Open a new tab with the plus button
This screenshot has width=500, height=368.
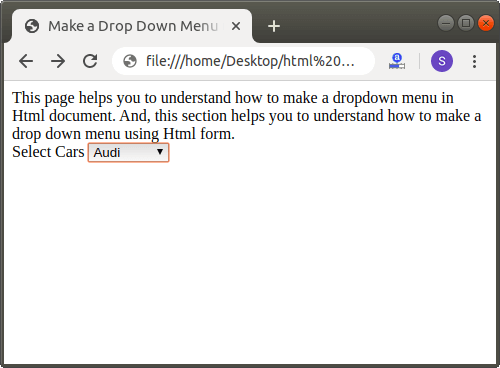pyautogui.click(x=274, y=26)
